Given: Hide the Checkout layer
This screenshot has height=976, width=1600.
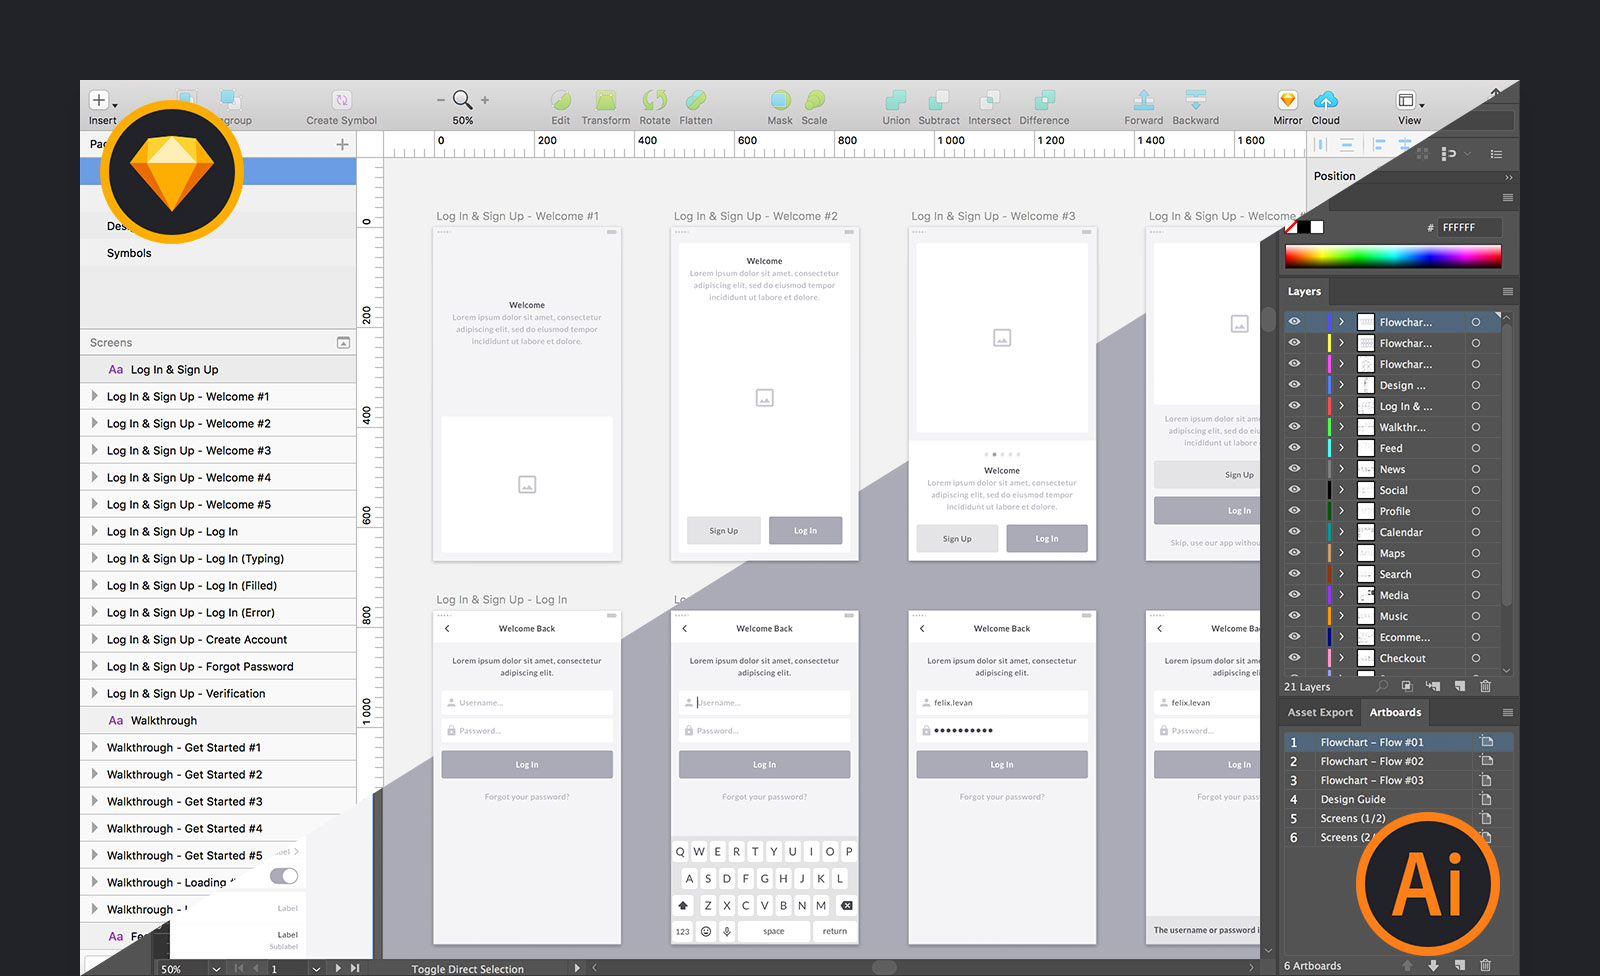Looking at the screenshot, I should [x=1294, y=657].
